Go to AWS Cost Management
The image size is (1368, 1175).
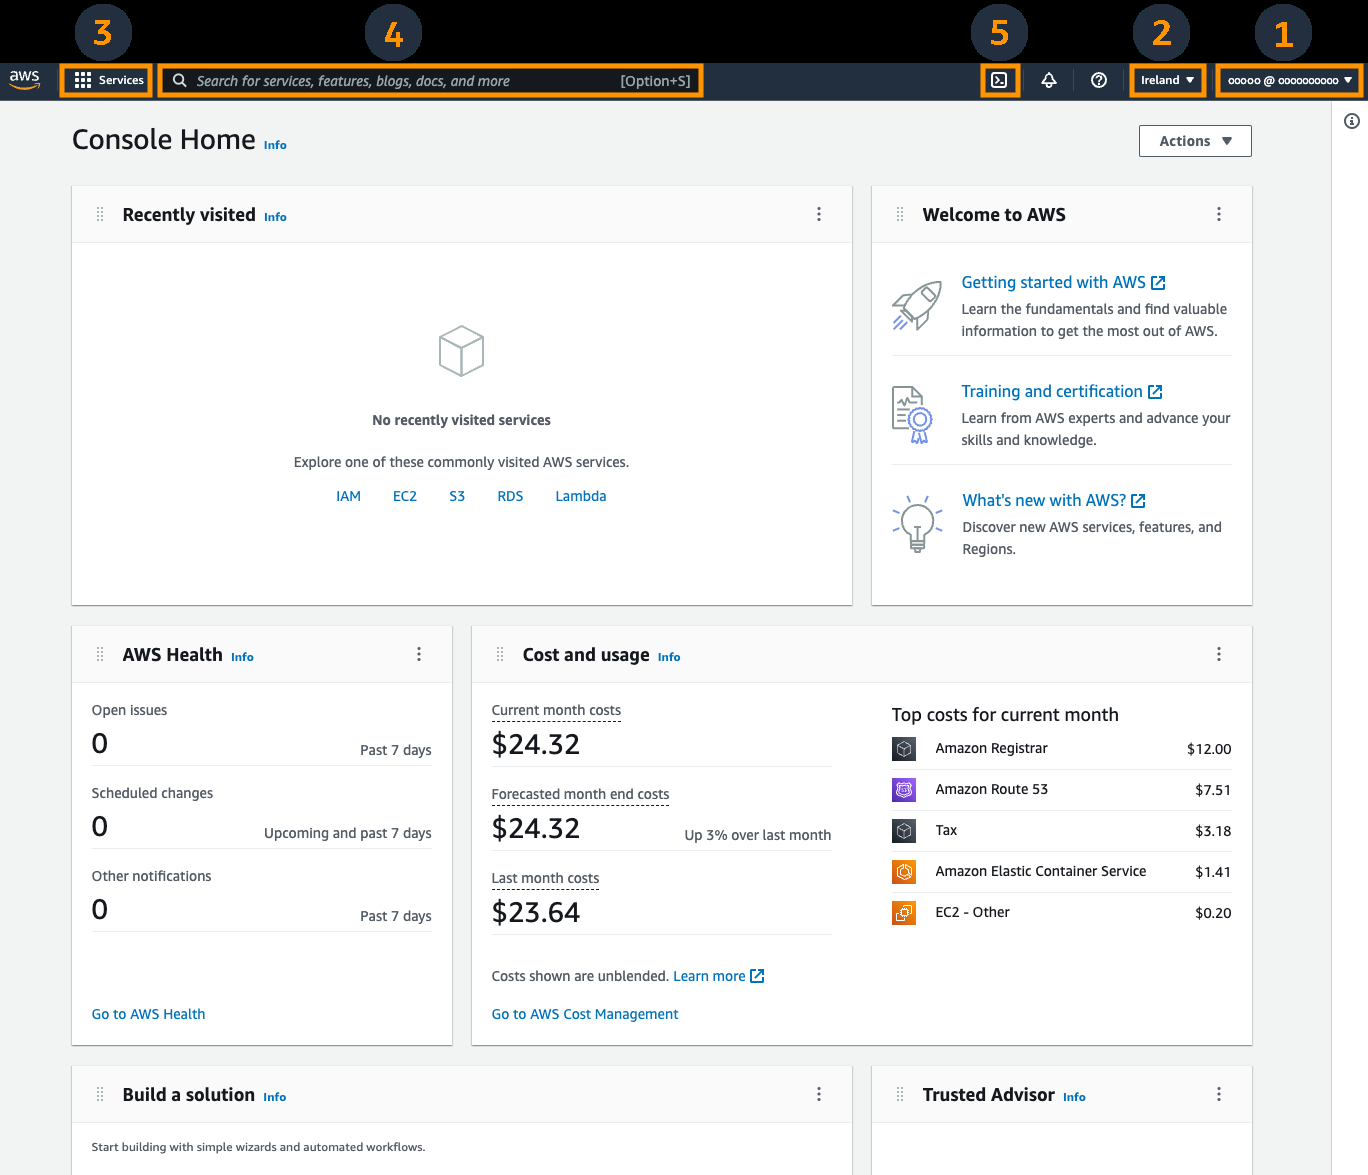pyautogui.click(x=584, y=1013)
